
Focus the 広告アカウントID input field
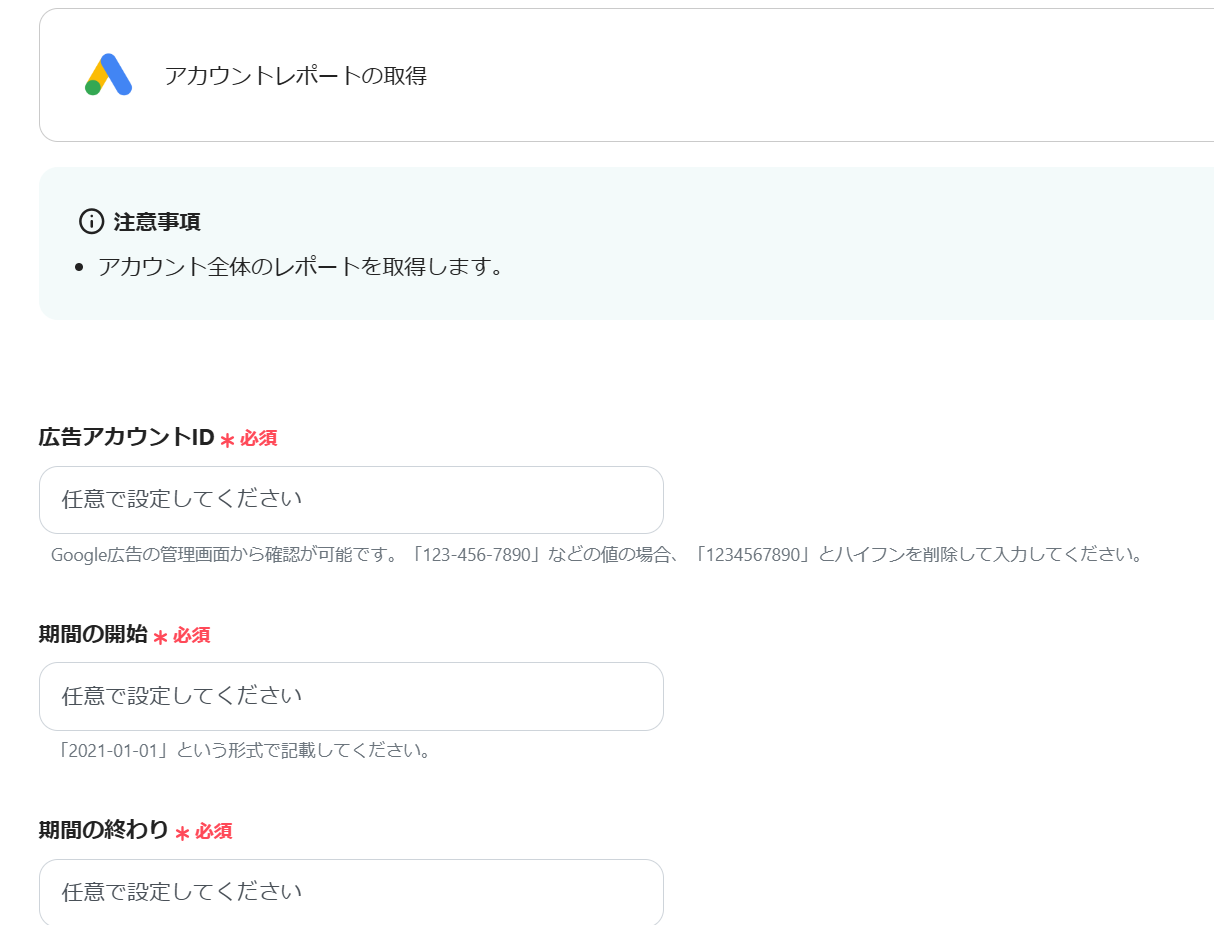click(x=351, y=499)
